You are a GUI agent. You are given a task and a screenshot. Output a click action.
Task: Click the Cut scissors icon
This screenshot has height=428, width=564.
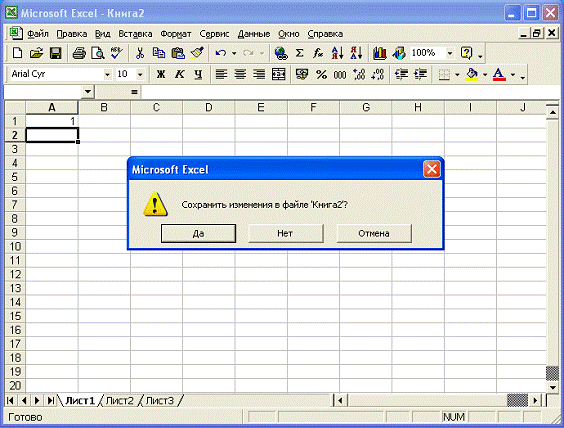click(140, 53)
